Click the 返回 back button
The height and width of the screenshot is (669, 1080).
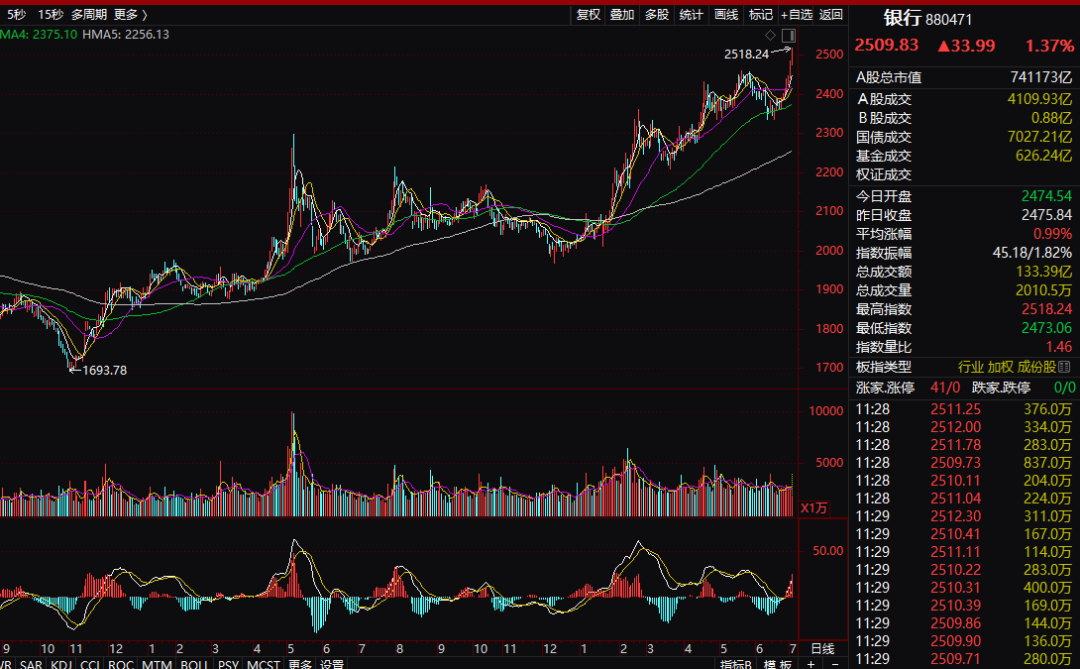831,14
